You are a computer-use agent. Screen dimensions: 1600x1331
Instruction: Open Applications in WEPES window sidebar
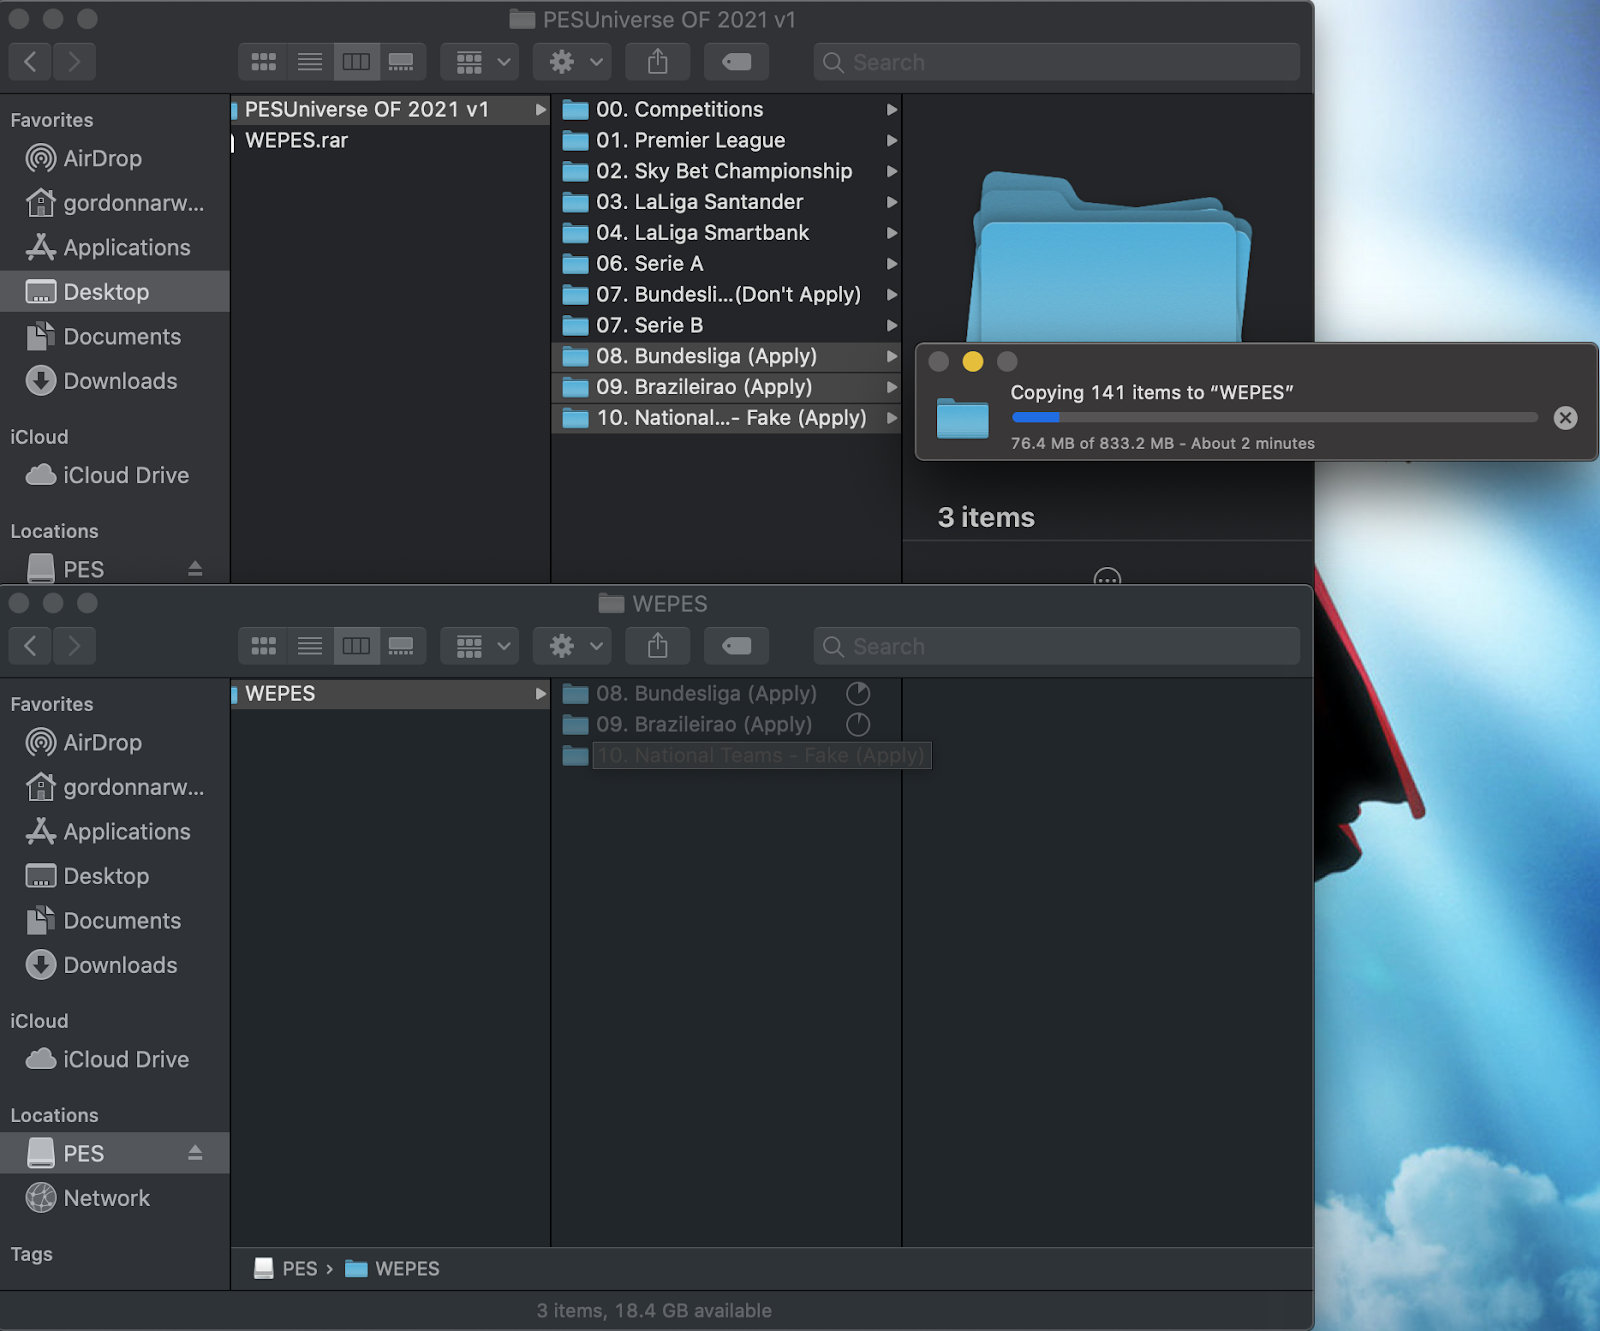point(115,831)
